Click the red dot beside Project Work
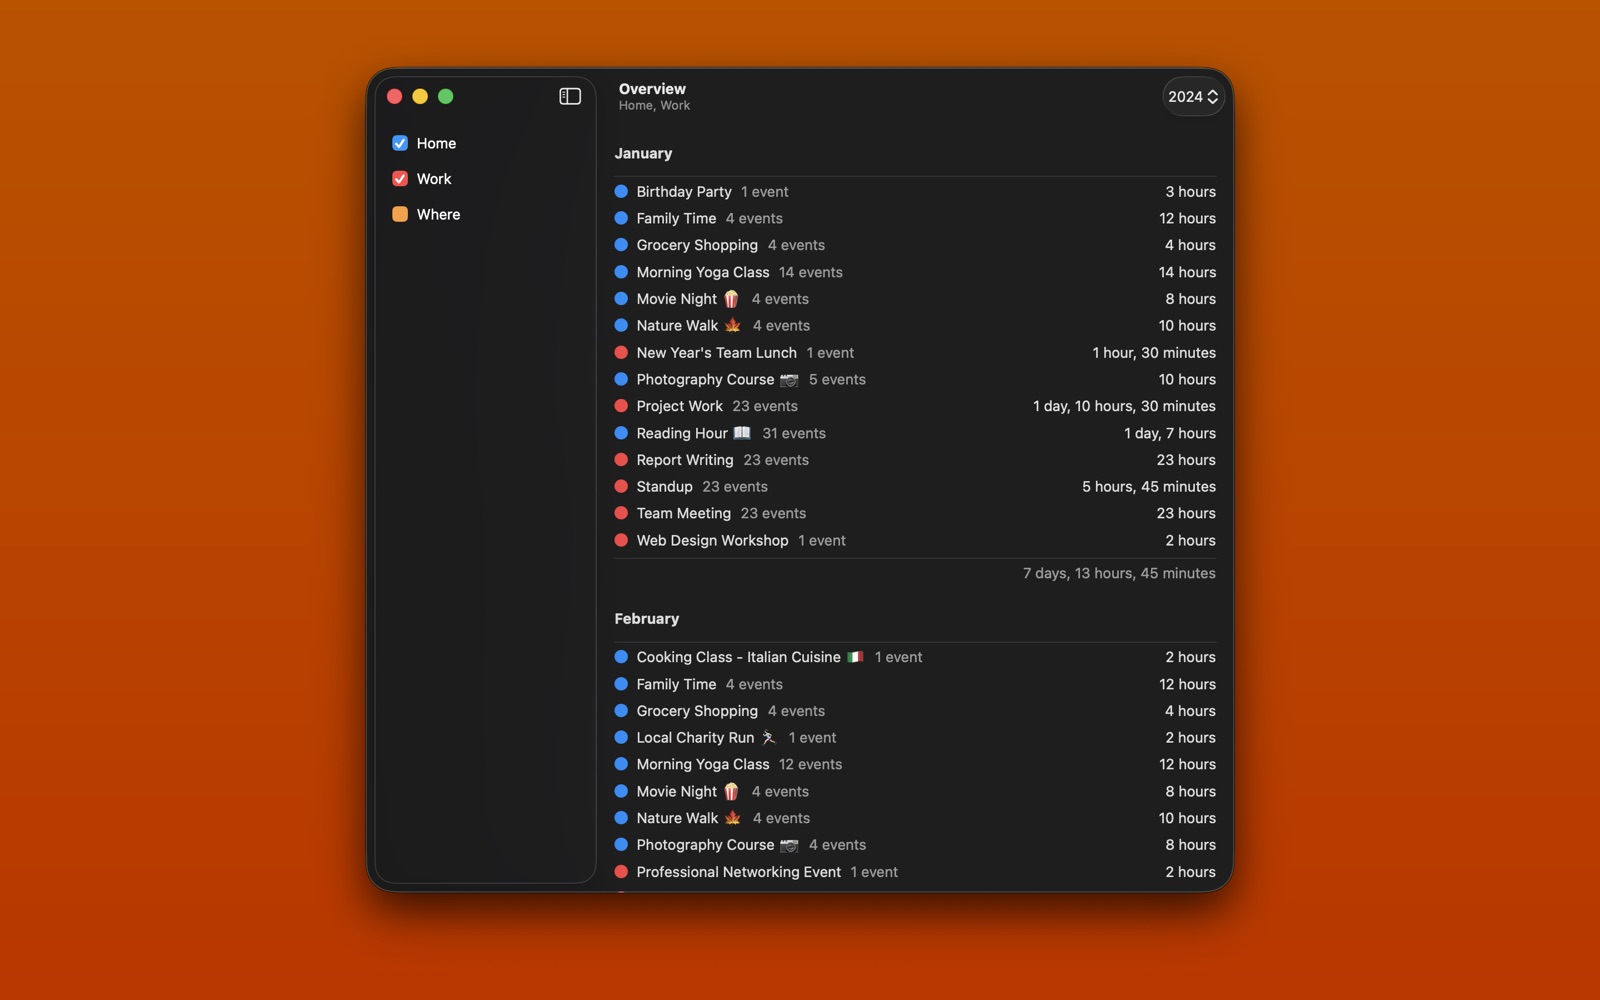1600x1000 pixels. (621, 406)
